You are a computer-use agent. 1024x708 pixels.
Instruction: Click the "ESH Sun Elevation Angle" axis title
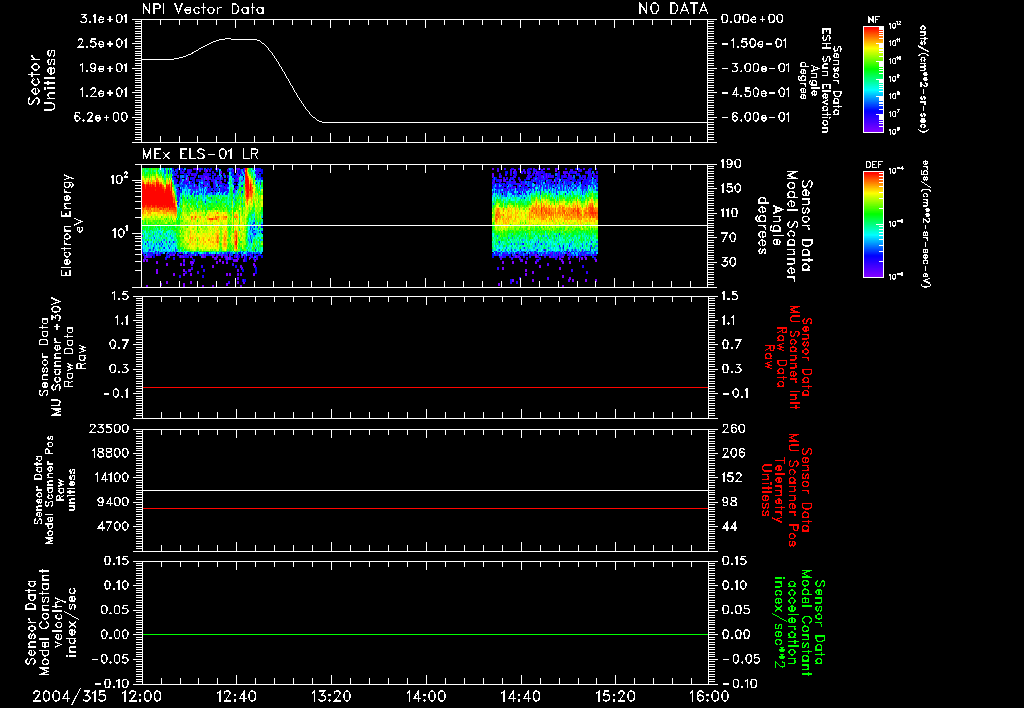tap(818, 80)
